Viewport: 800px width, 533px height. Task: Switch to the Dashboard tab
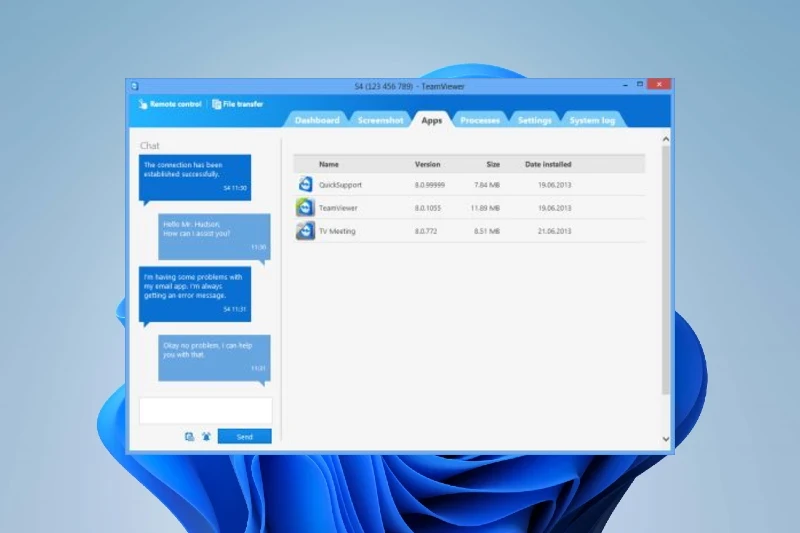coord(317,120)
